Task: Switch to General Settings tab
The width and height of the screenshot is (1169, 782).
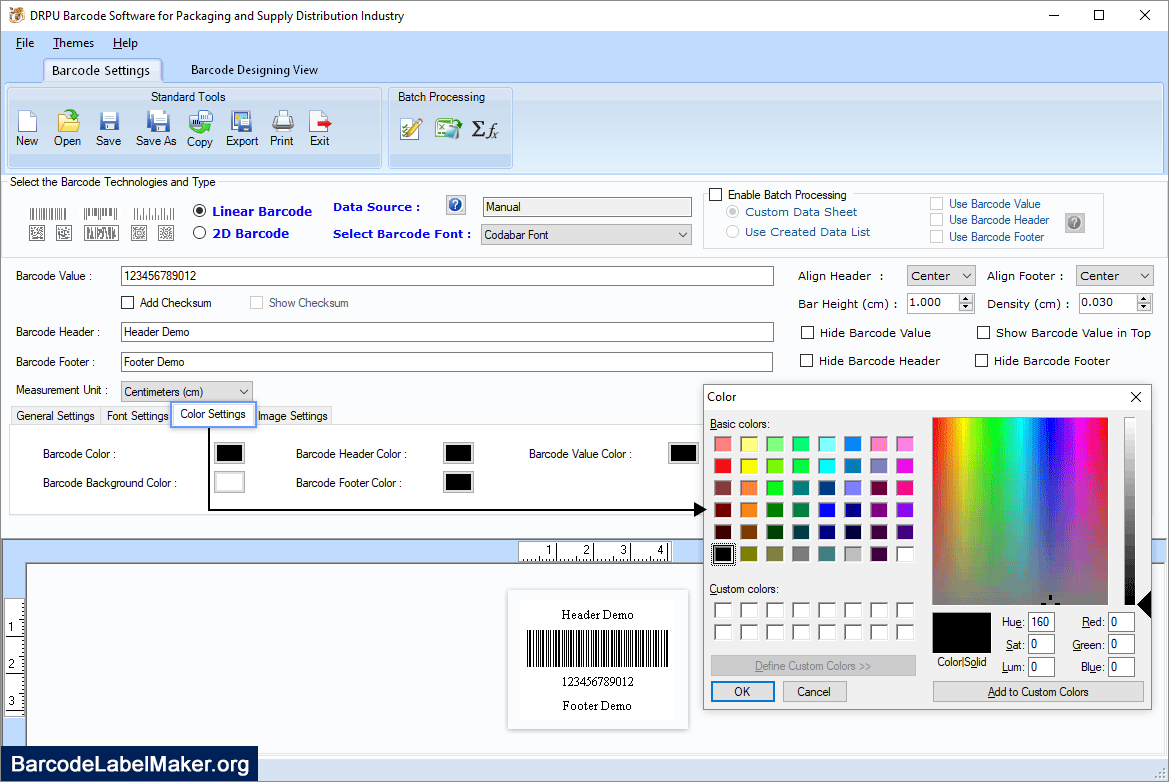Action: (55, 416)
